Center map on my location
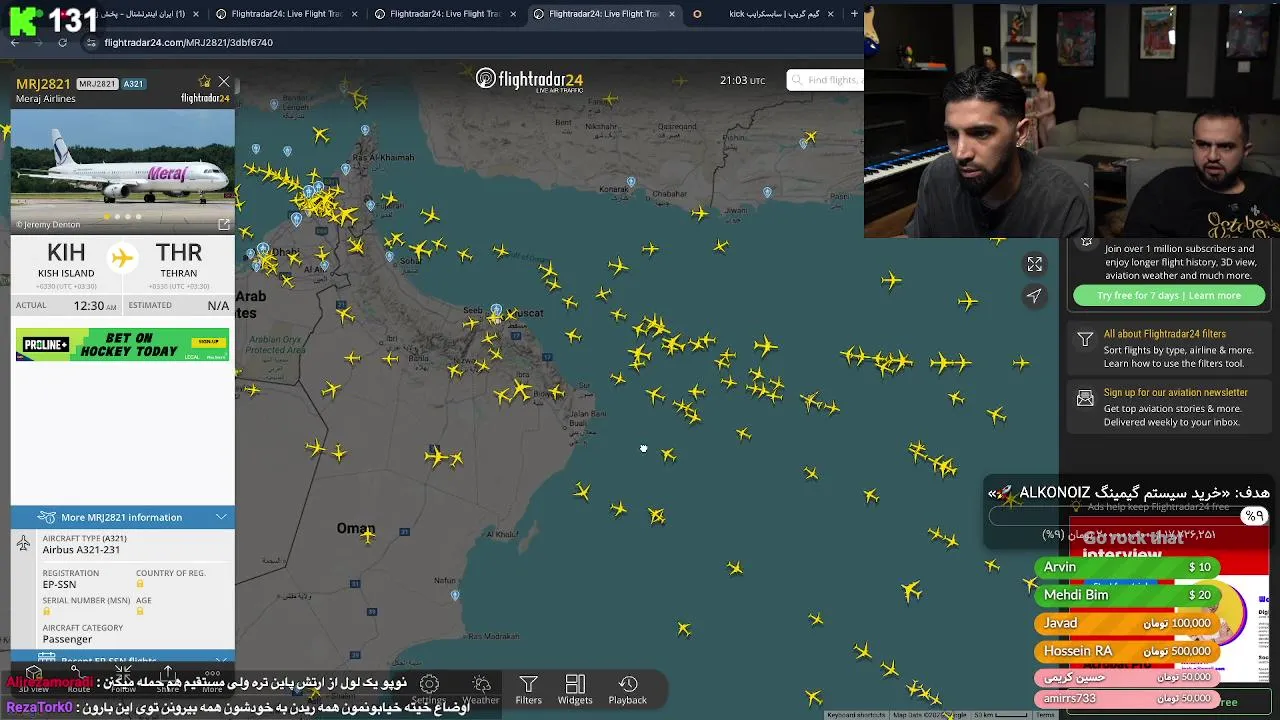The height and width of the screenshot is (720, 1280). click(1034, 295)
